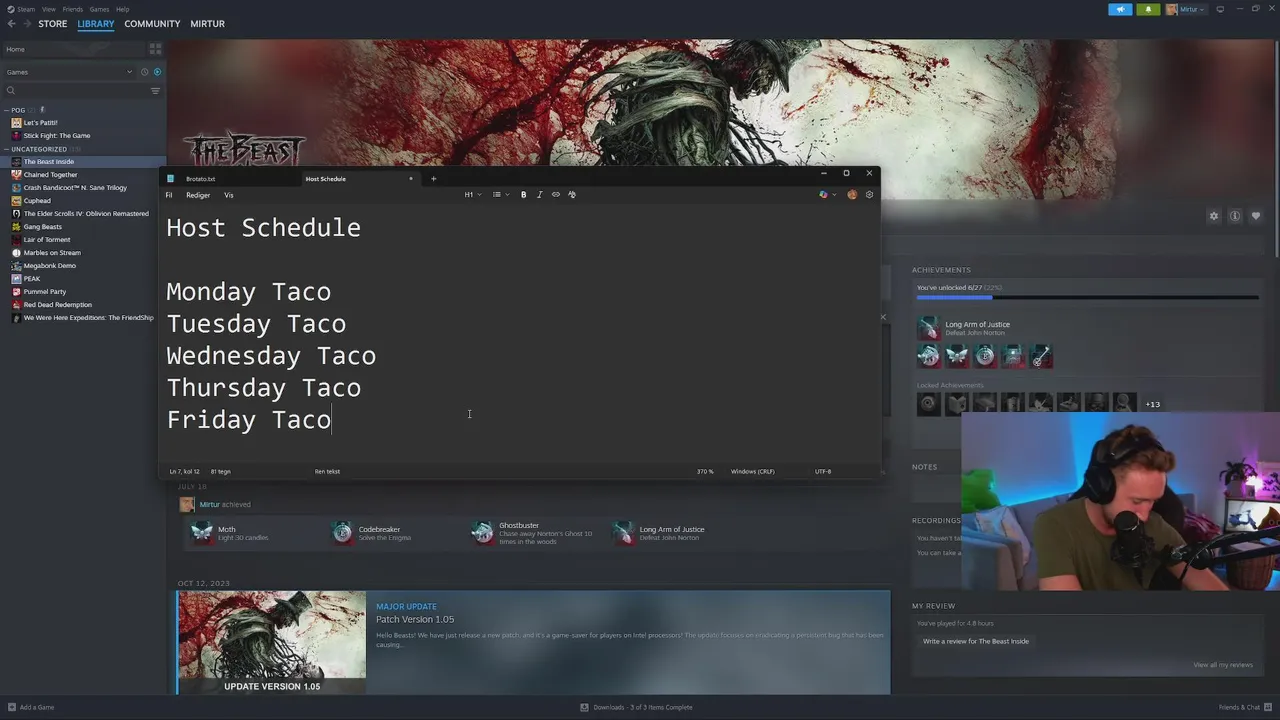Image resolution: width=1280 pixels, height=720 pixels.
Task: Open Friends & Chat
Action: point(1245,707)
